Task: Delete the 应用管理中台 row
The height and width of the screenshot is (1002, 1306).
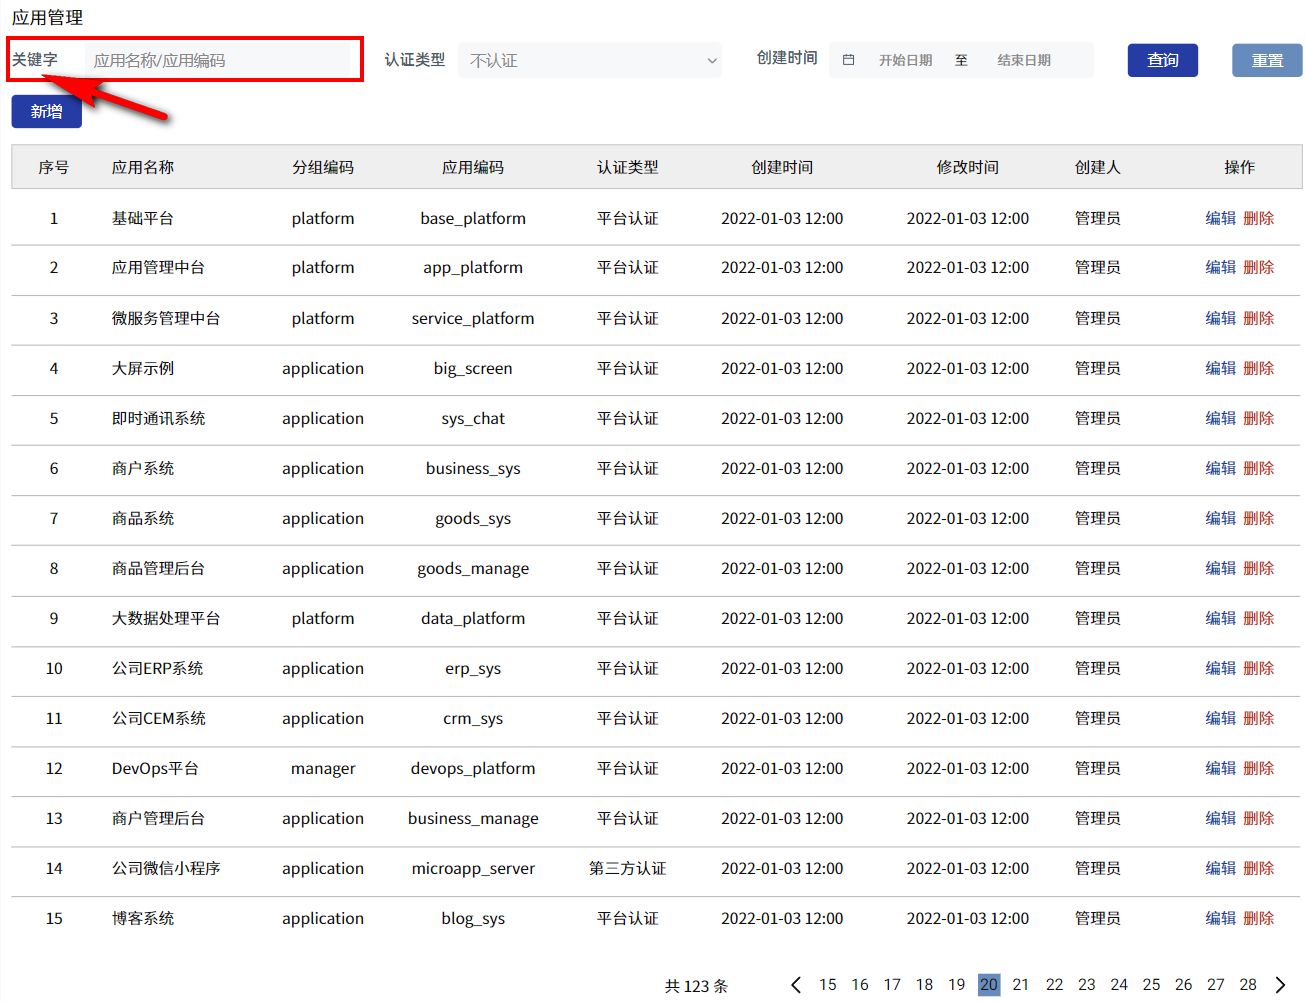Action: [x=1259, y=267]
